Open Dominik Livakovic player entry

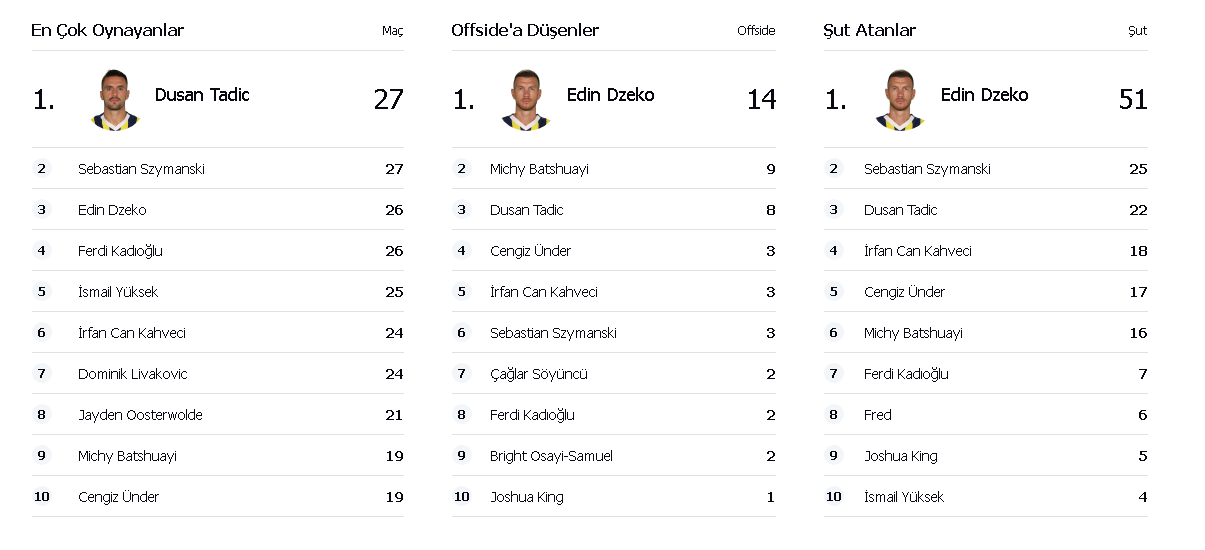pyautogui.click(x=132, y=374)
